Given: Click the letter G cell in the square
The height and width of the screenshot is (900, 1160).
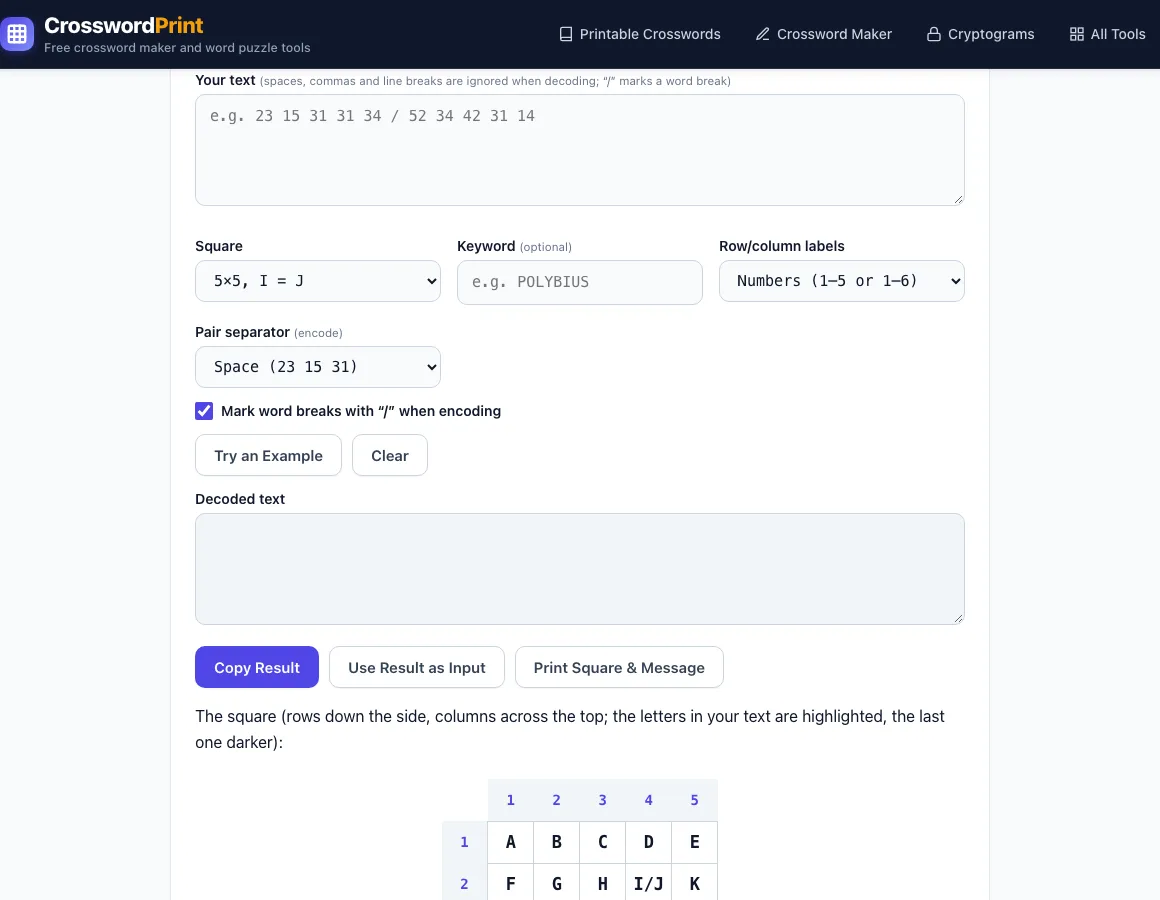Looking at the screenshot, I should [556, 882].
